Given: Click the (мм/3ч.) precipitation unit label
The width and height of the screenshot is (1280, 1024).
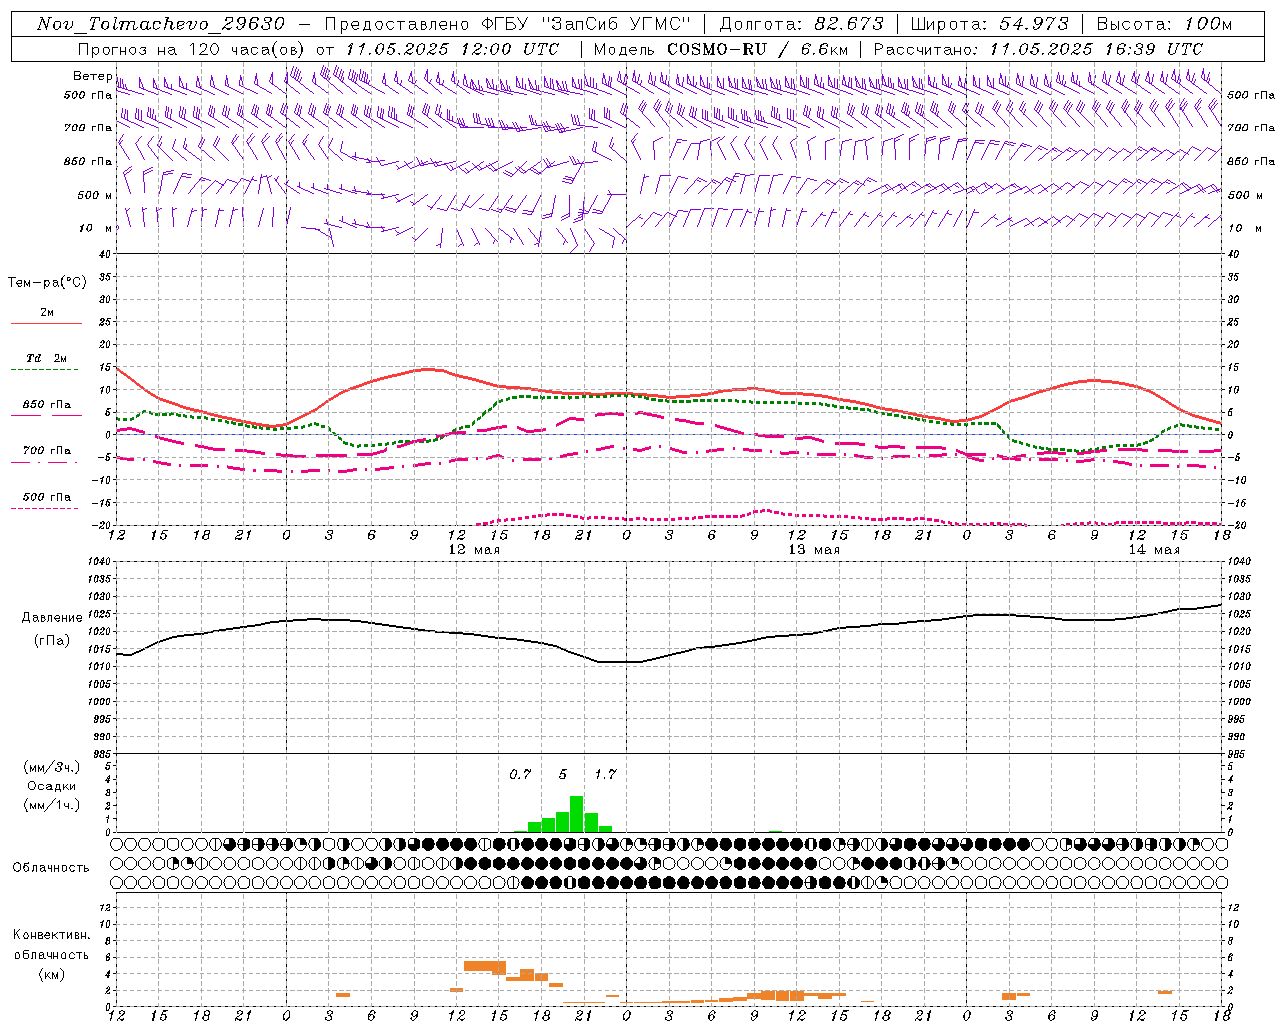Looking at the screenshot, I should [x=51, y=767].
